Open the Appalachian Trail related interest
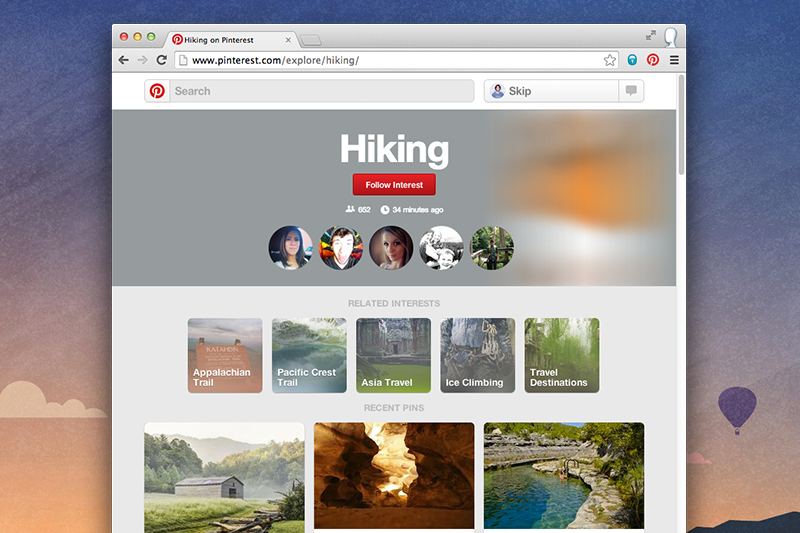The image size is (800, 533). click(225, 355)
